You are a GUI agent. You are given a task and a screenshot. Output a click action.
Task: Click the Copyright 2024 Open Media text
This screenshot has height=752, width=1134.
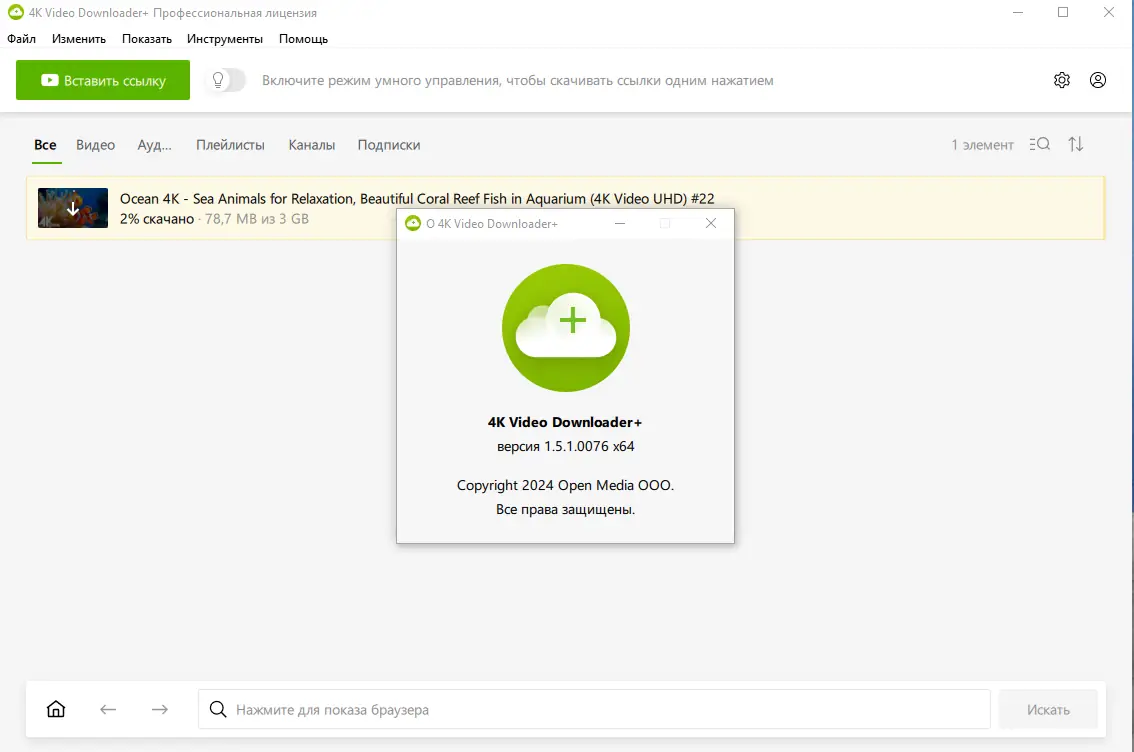tap(566, 485)
